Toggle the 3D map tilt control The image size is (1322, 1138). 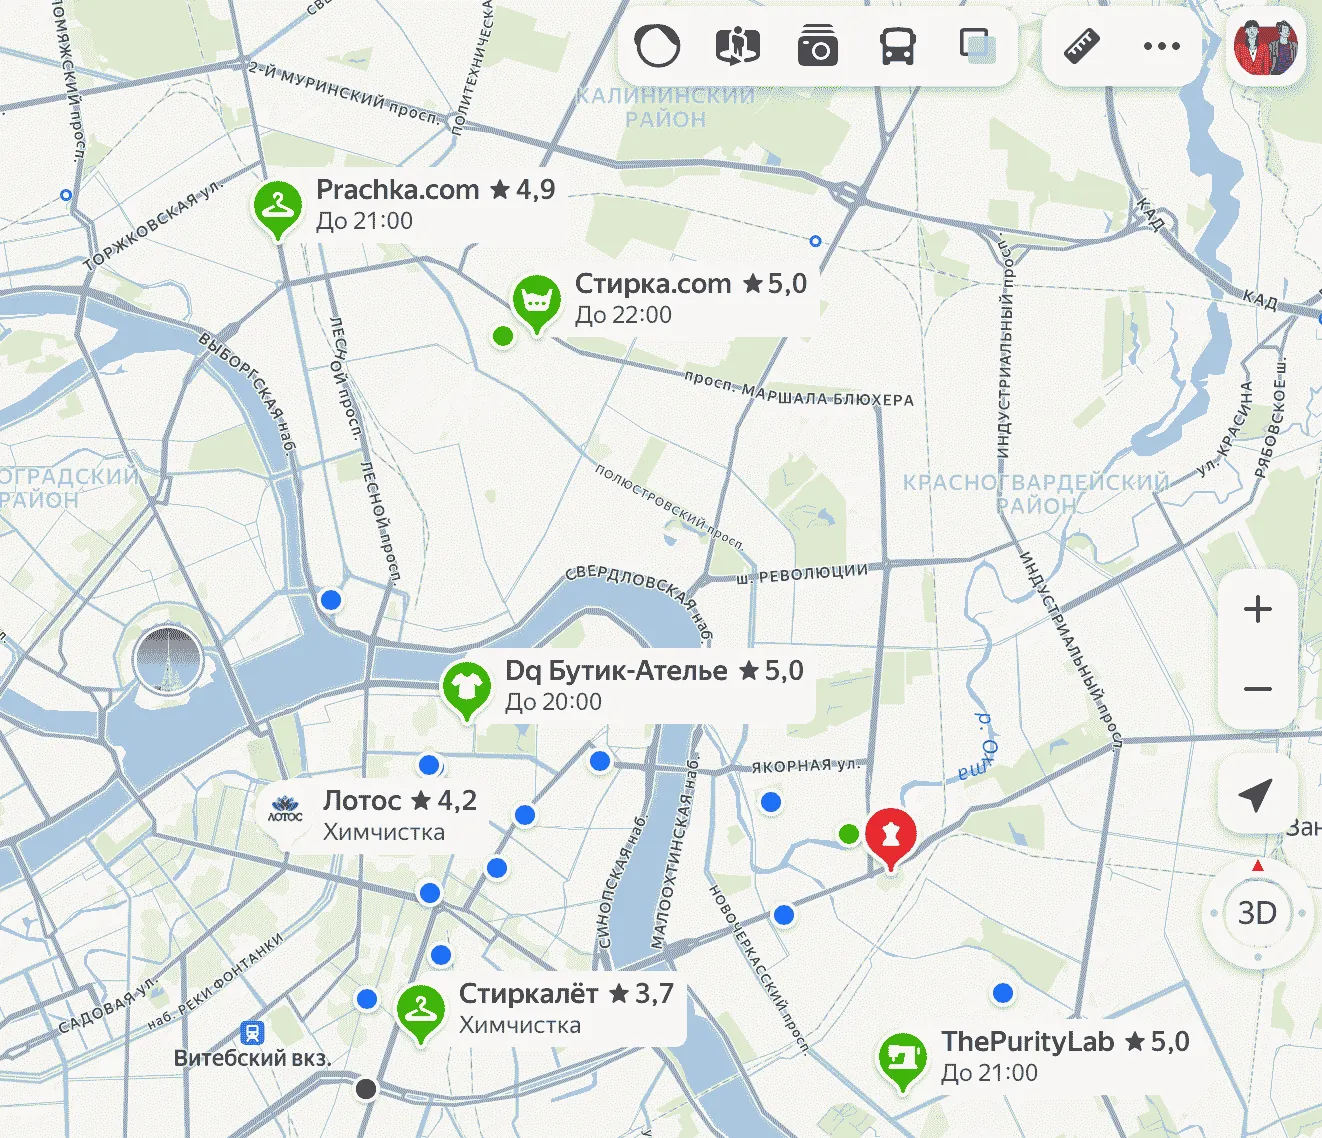tap(1257, 913)
